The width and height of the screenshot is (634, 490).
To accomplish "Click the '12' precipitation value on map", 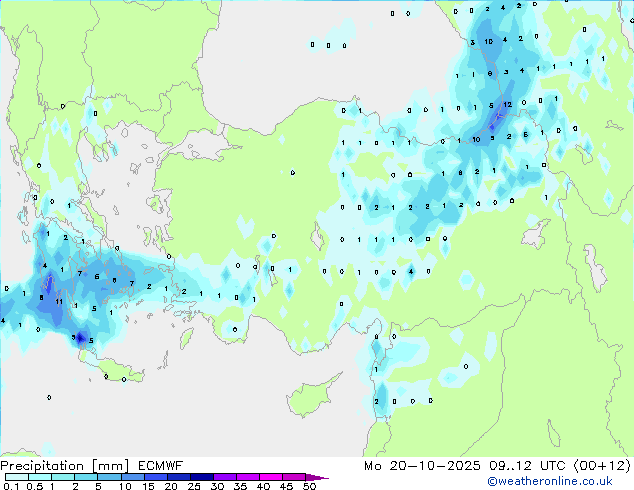I will 507,105.
